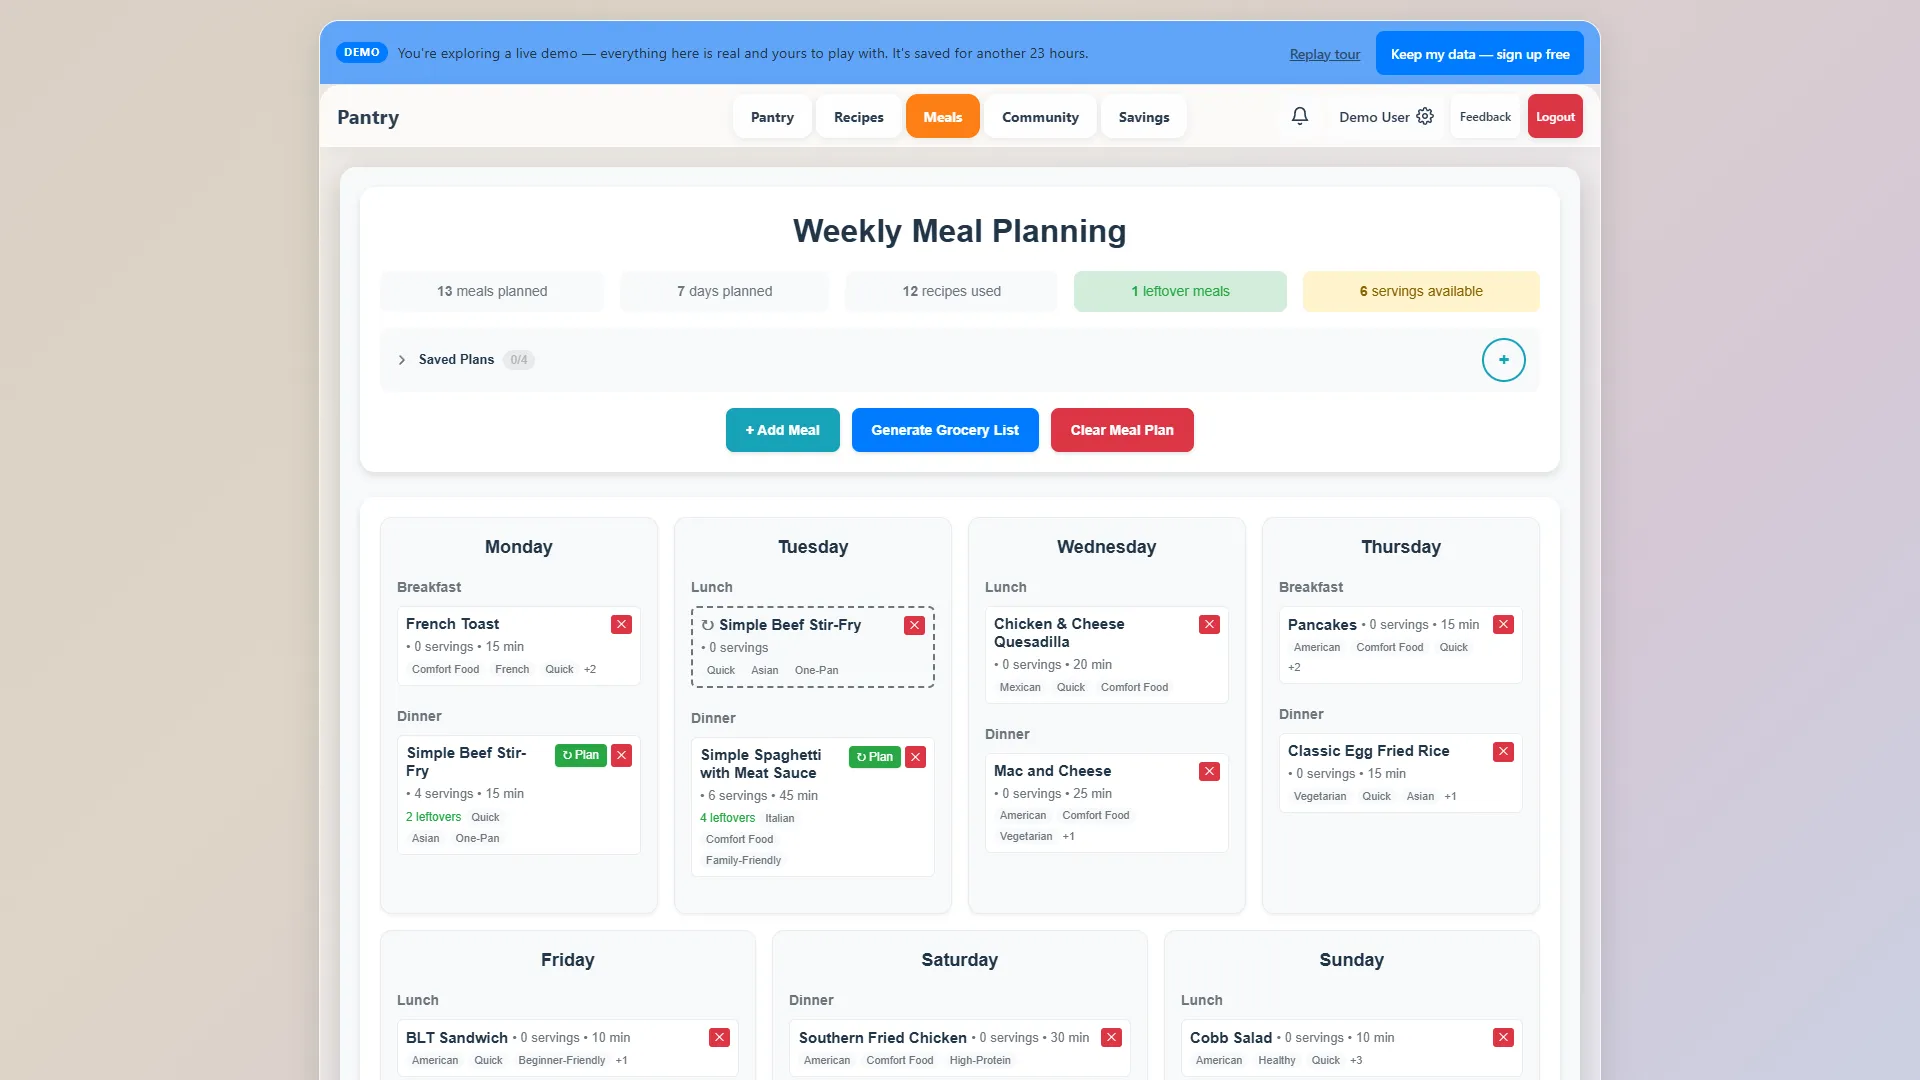This screenshot has width=1920, height=1080.
Task: Go to the Community tab
Action: [1040, 117]
